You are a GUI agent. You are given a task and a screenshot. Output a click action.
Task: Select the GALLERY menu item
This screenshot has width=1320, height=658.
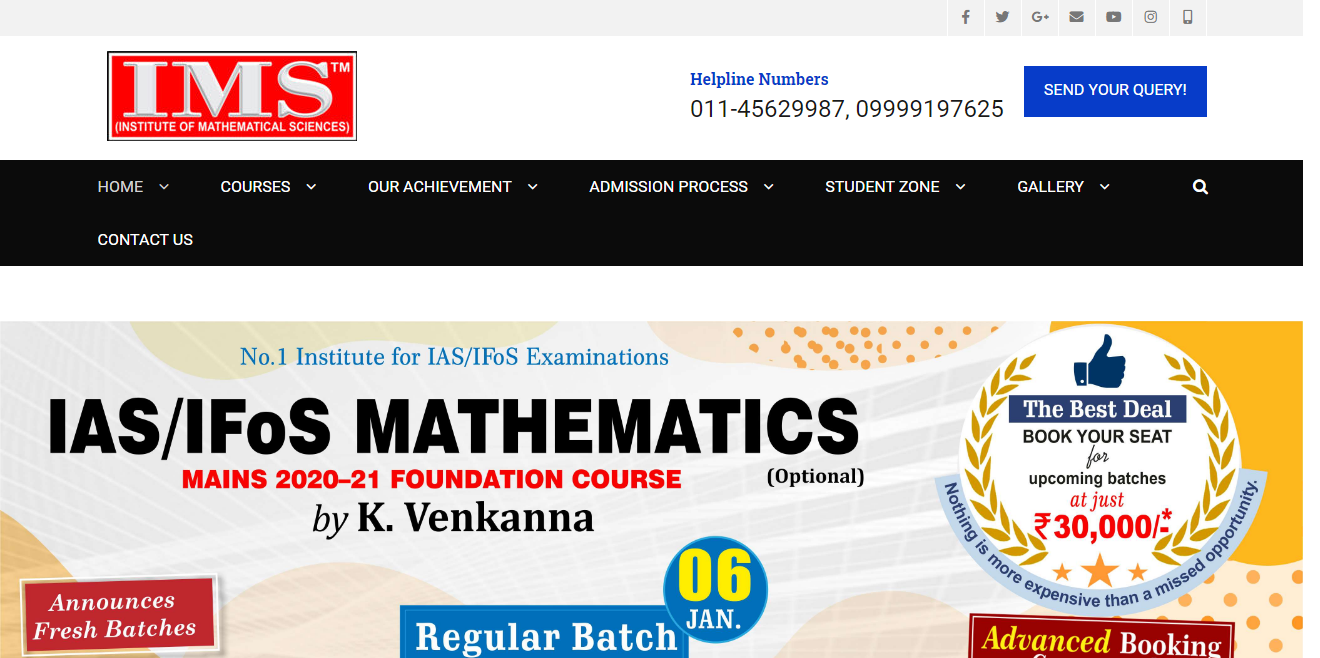1050,186
